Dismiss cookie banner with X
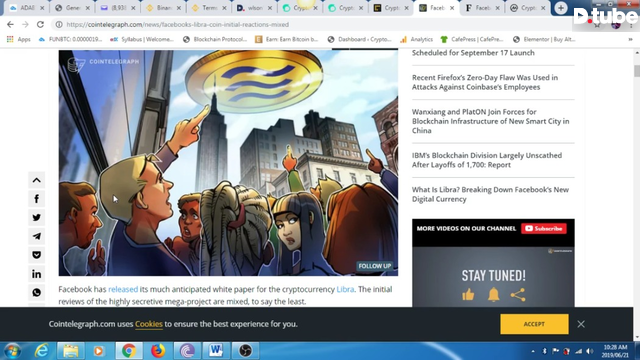The image size is (640, 360). (x=581, y=324)
